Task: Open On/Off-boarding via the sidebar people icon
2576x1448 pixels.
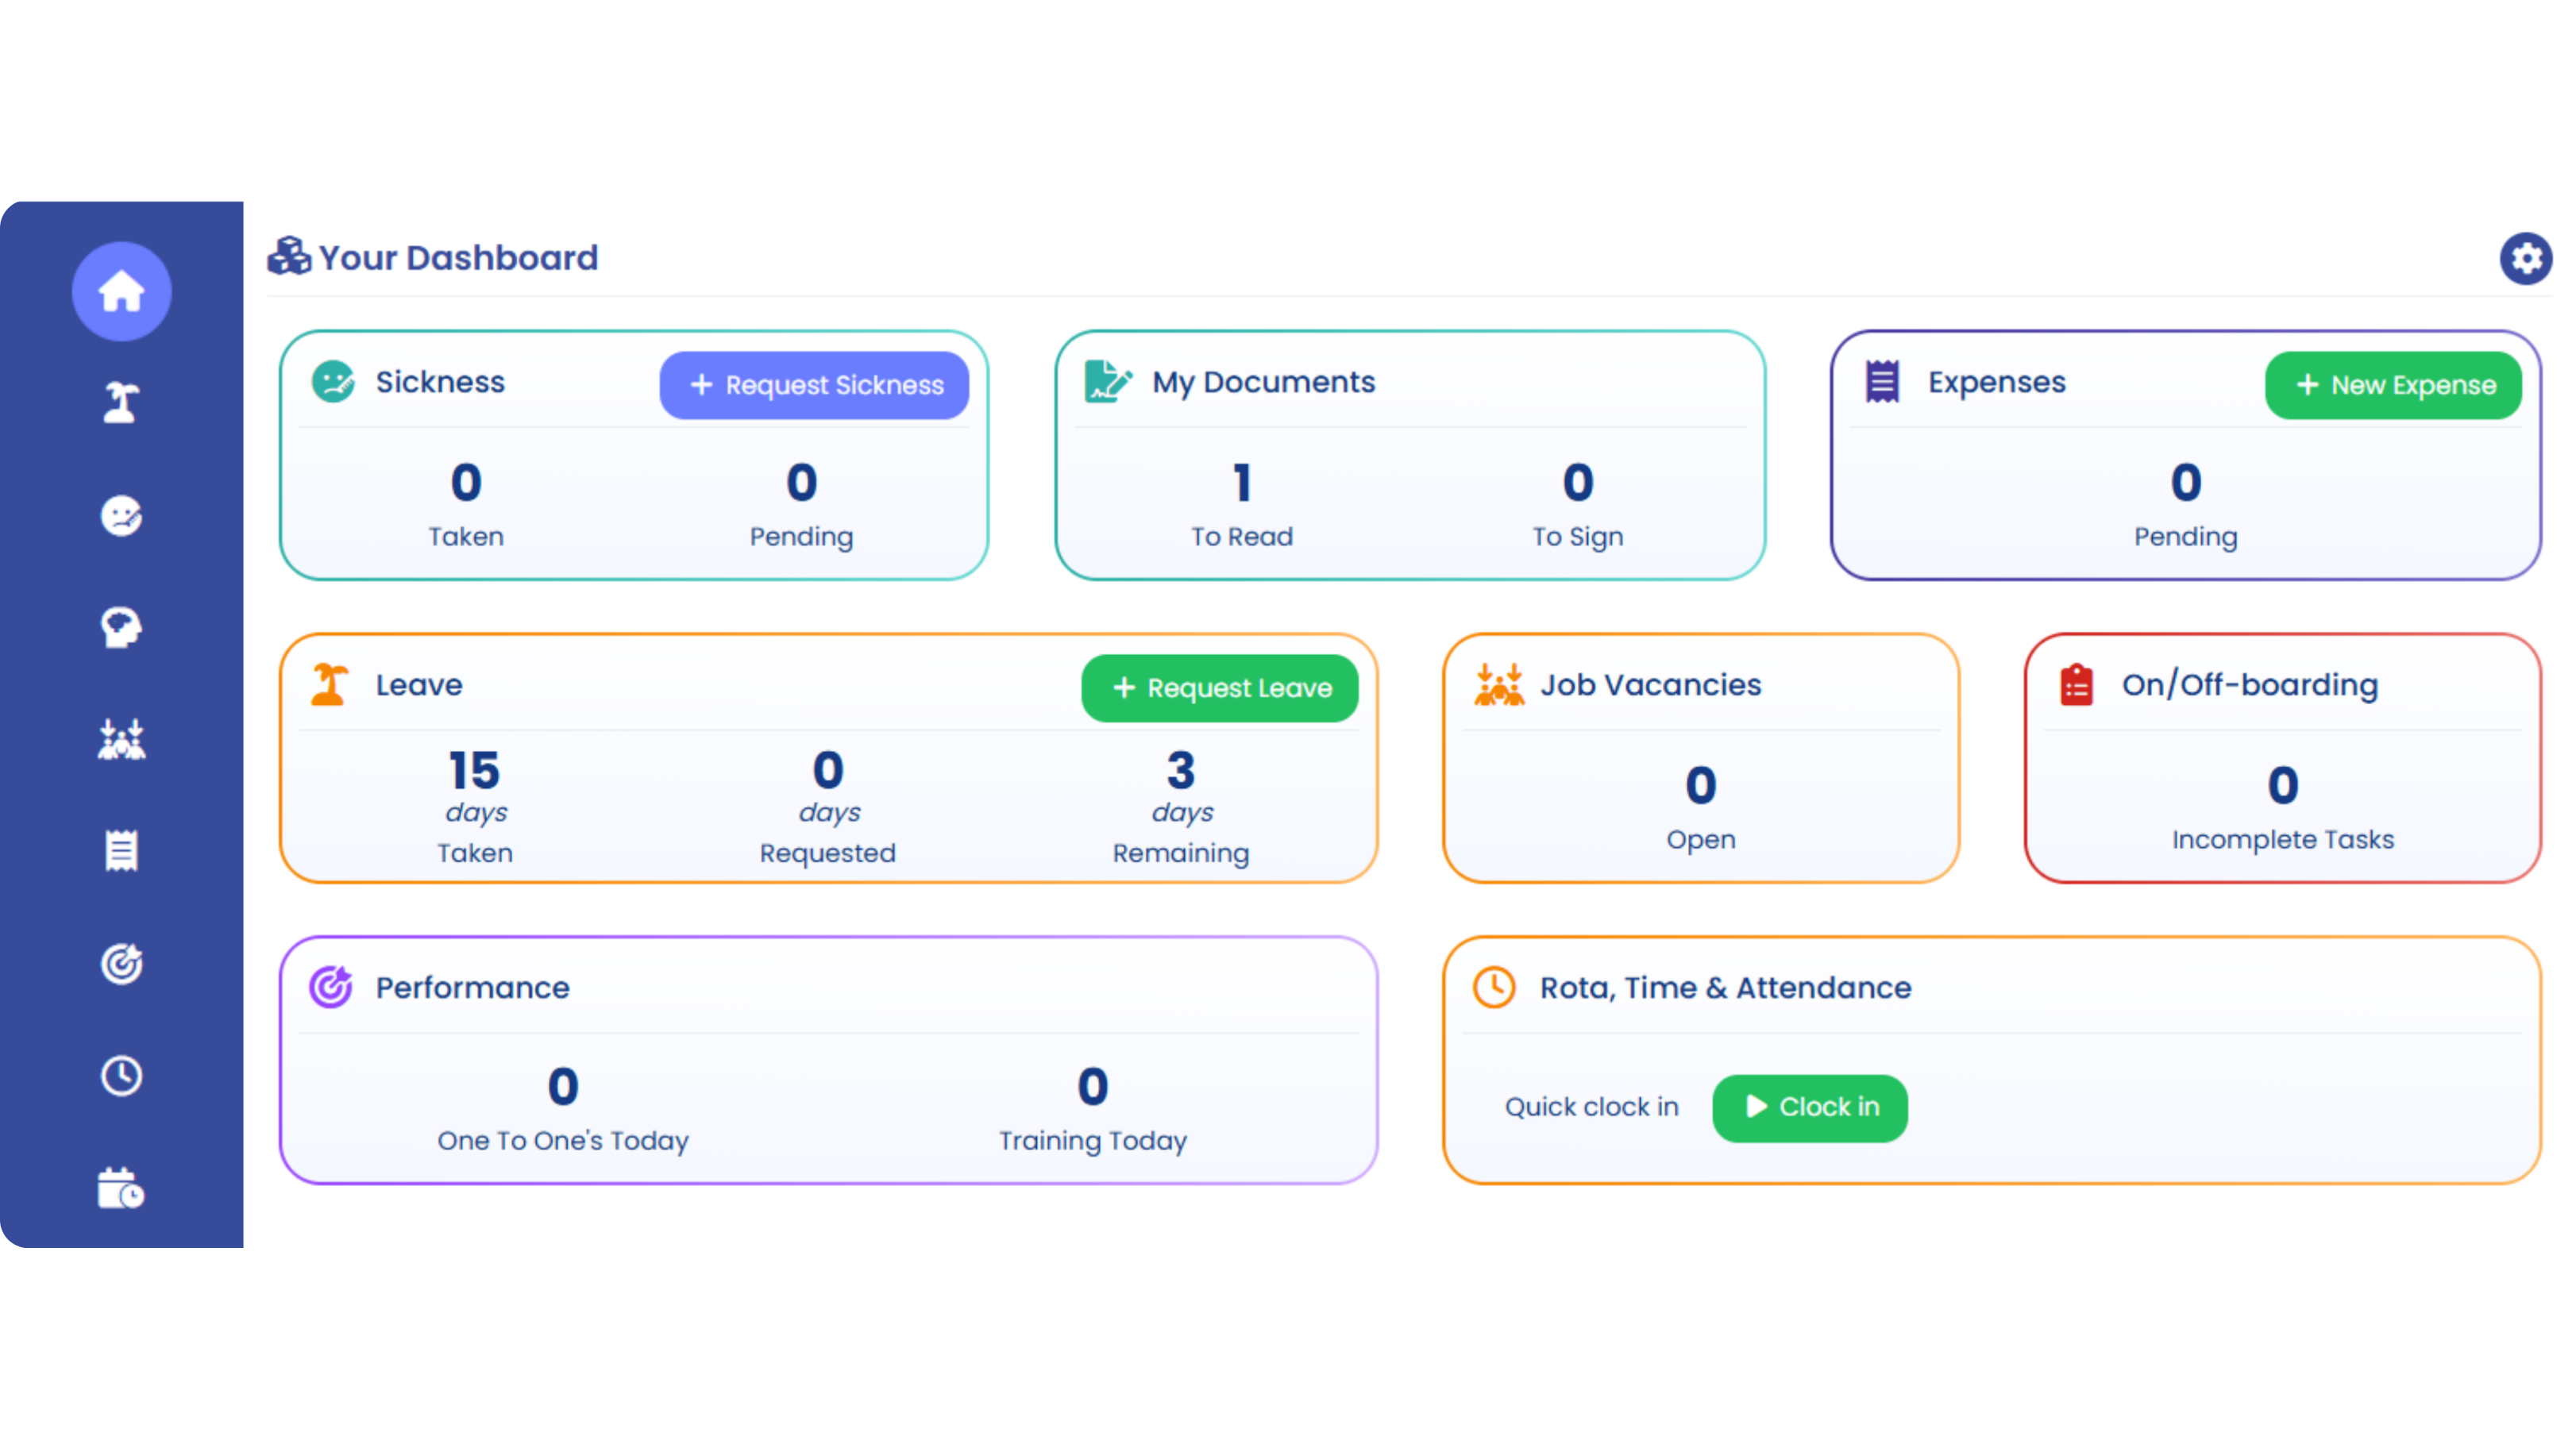Action: [121, 739]
